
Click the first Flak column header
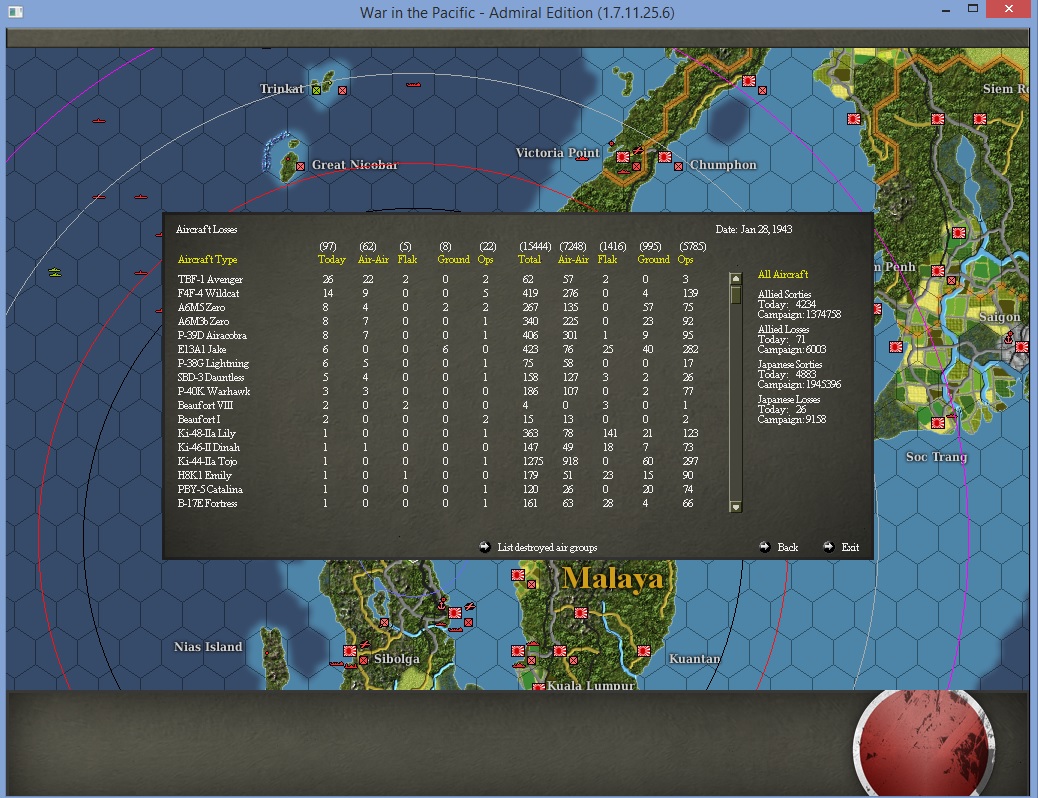407,260
